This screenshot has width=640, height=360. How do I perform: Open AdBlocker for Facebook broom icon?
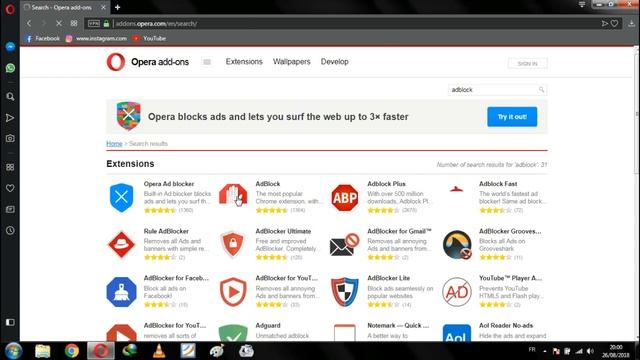point(121,292)
